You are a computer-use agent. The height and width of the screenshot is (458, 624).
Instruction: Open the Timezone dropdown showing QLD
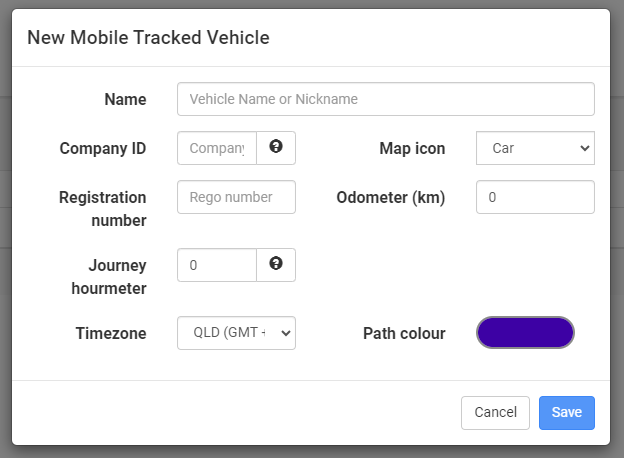coord(236,333)
